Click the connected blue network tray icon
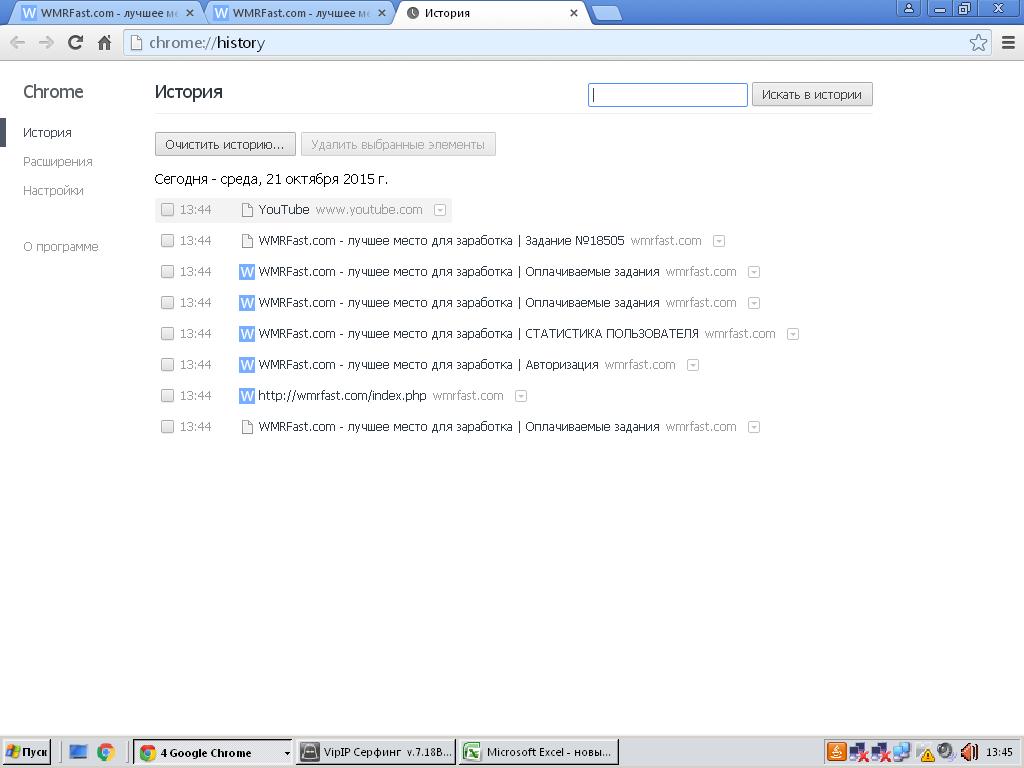 902,752
